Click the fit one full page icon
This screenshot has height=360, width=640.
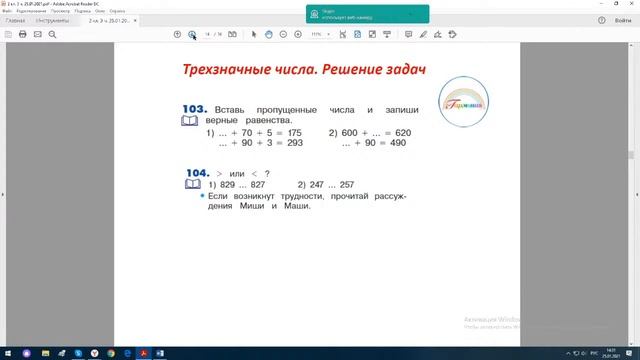point(357,34)
